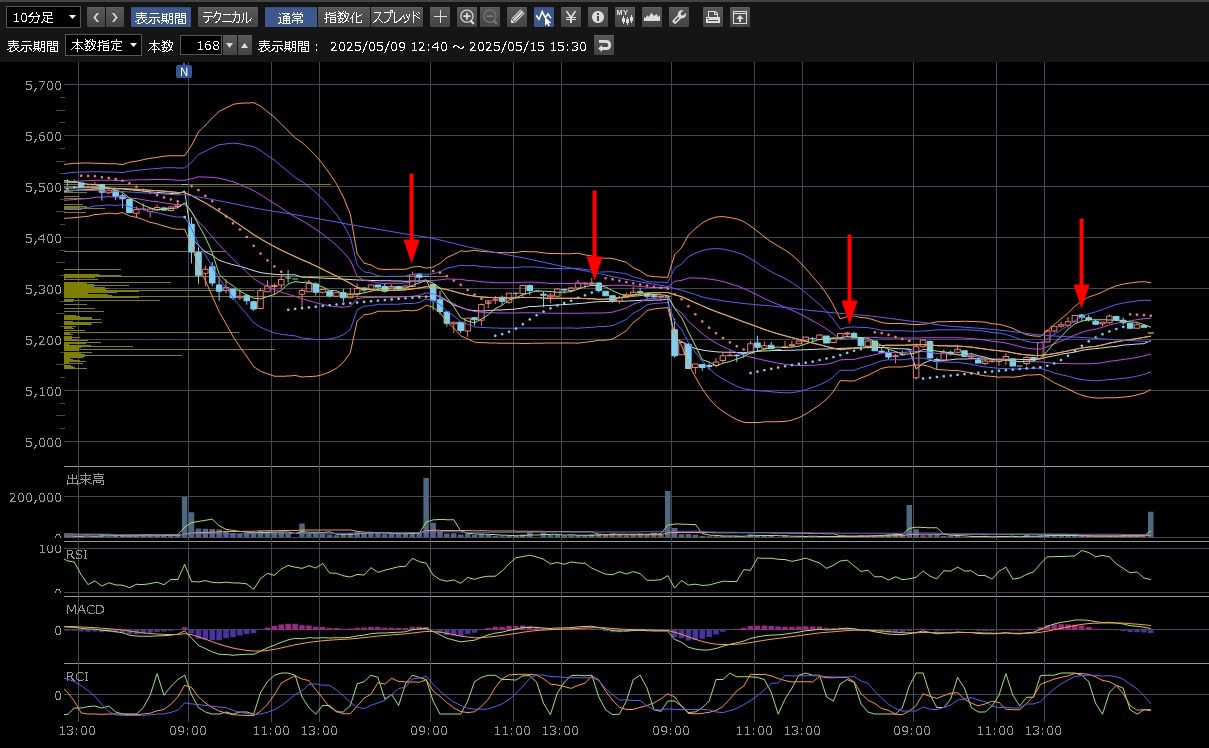1209x748 pixels.
Task: Open the 本数指定 period type dropdown
Action: pos(103,46)
